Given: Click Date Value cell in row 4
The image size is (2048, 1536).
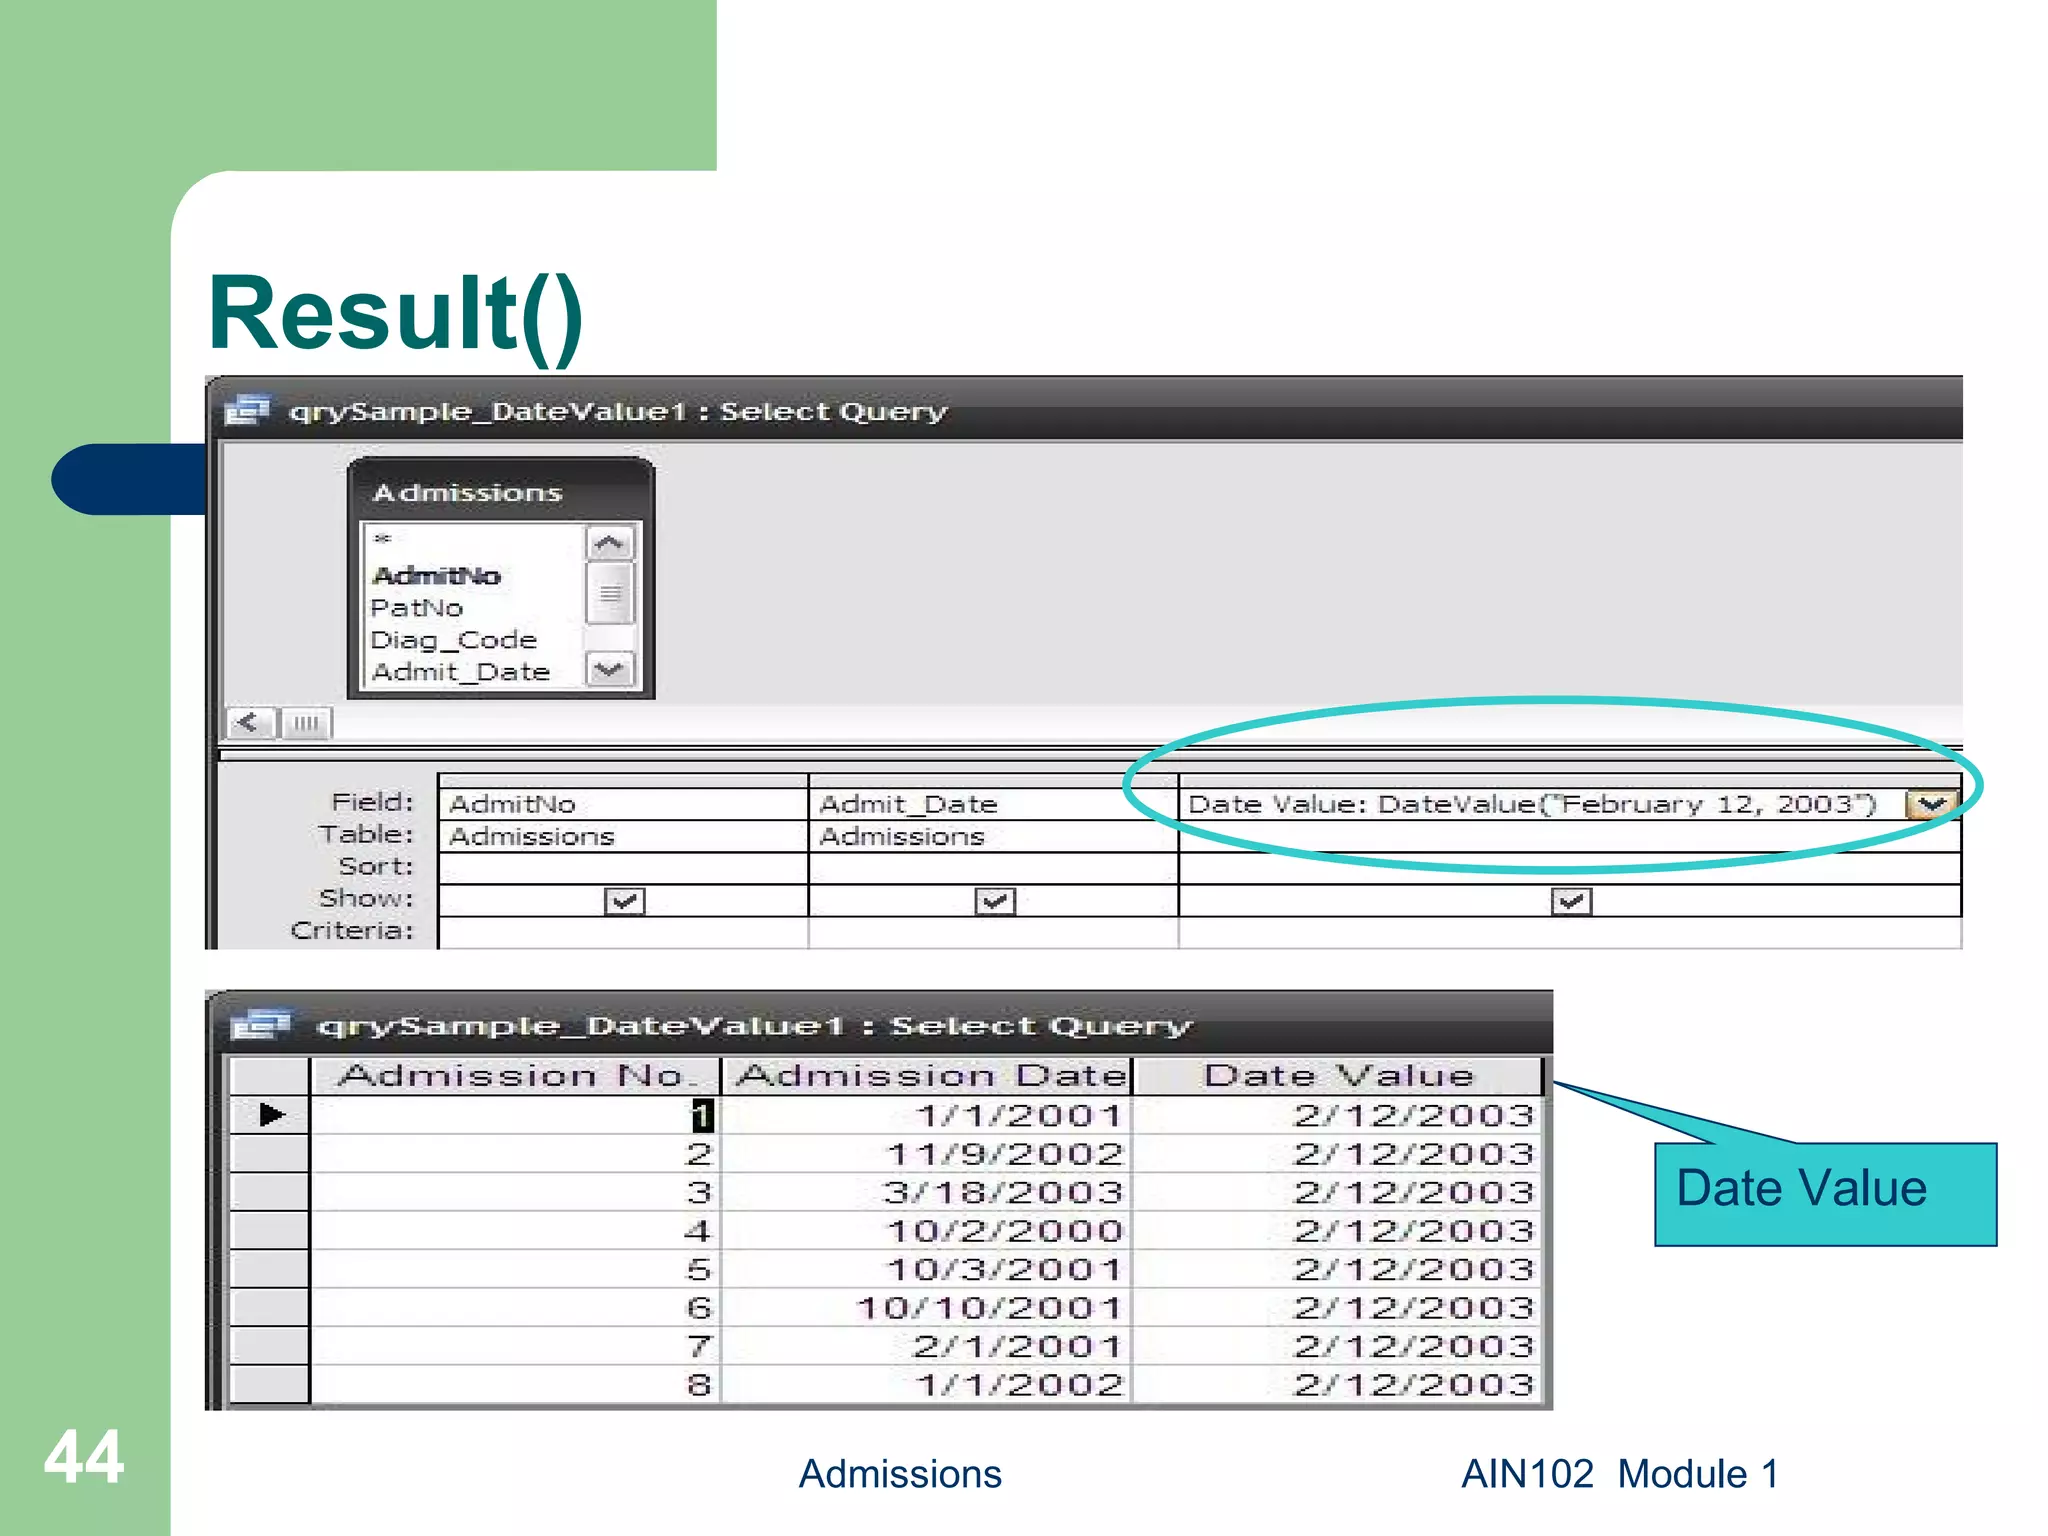Looking at the screenshot, I should click(1338, 1230).
